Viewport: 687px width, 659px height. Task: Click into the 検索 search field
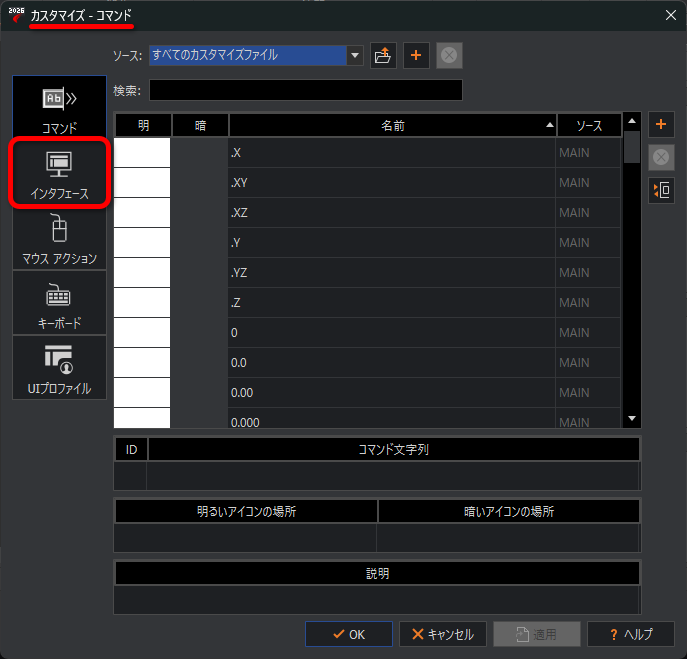(x=305, y=91)
